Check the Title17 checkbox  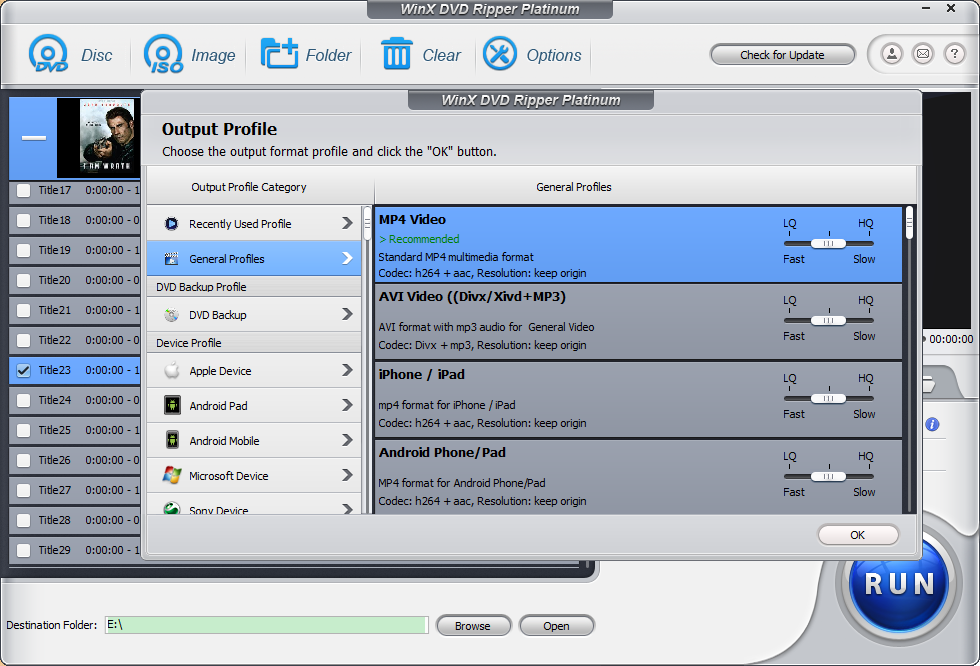click(x=24, y=191)
